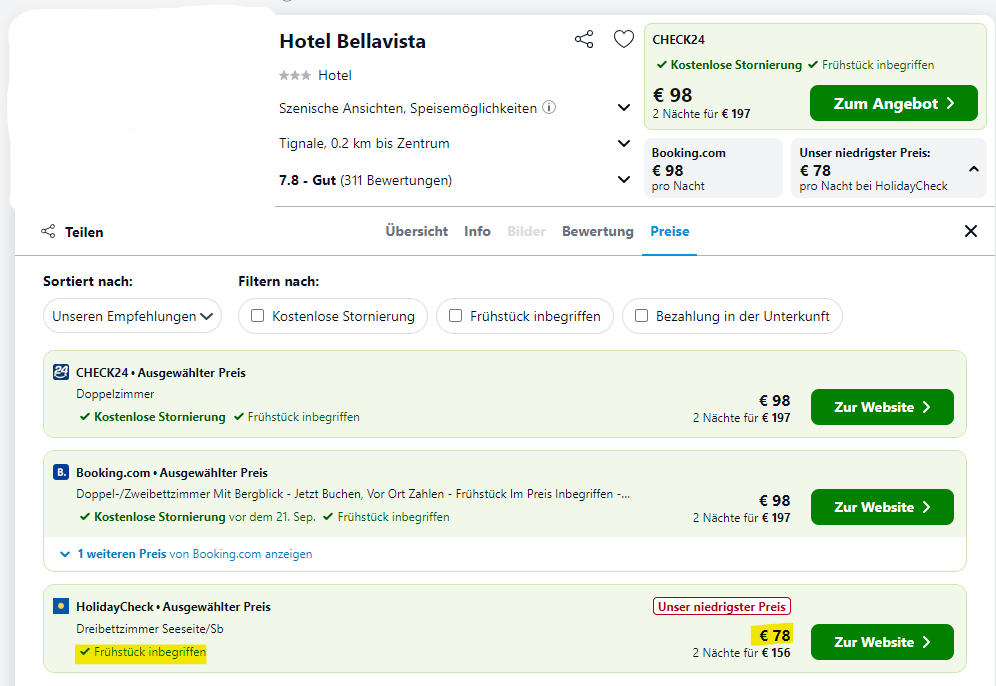The height and width of the screenshot is (686, 996).
Task: Click the Teilen share button
Action: click(x=72, y=232)
